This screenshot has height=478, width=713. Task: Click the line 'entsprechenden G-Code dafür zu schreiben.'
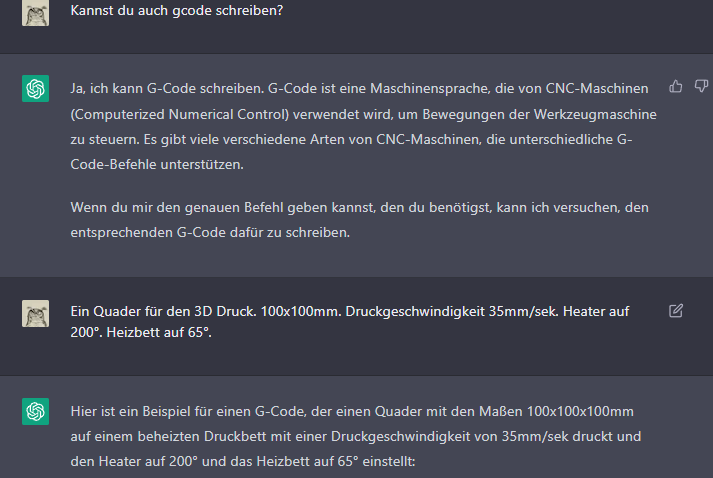210,232
